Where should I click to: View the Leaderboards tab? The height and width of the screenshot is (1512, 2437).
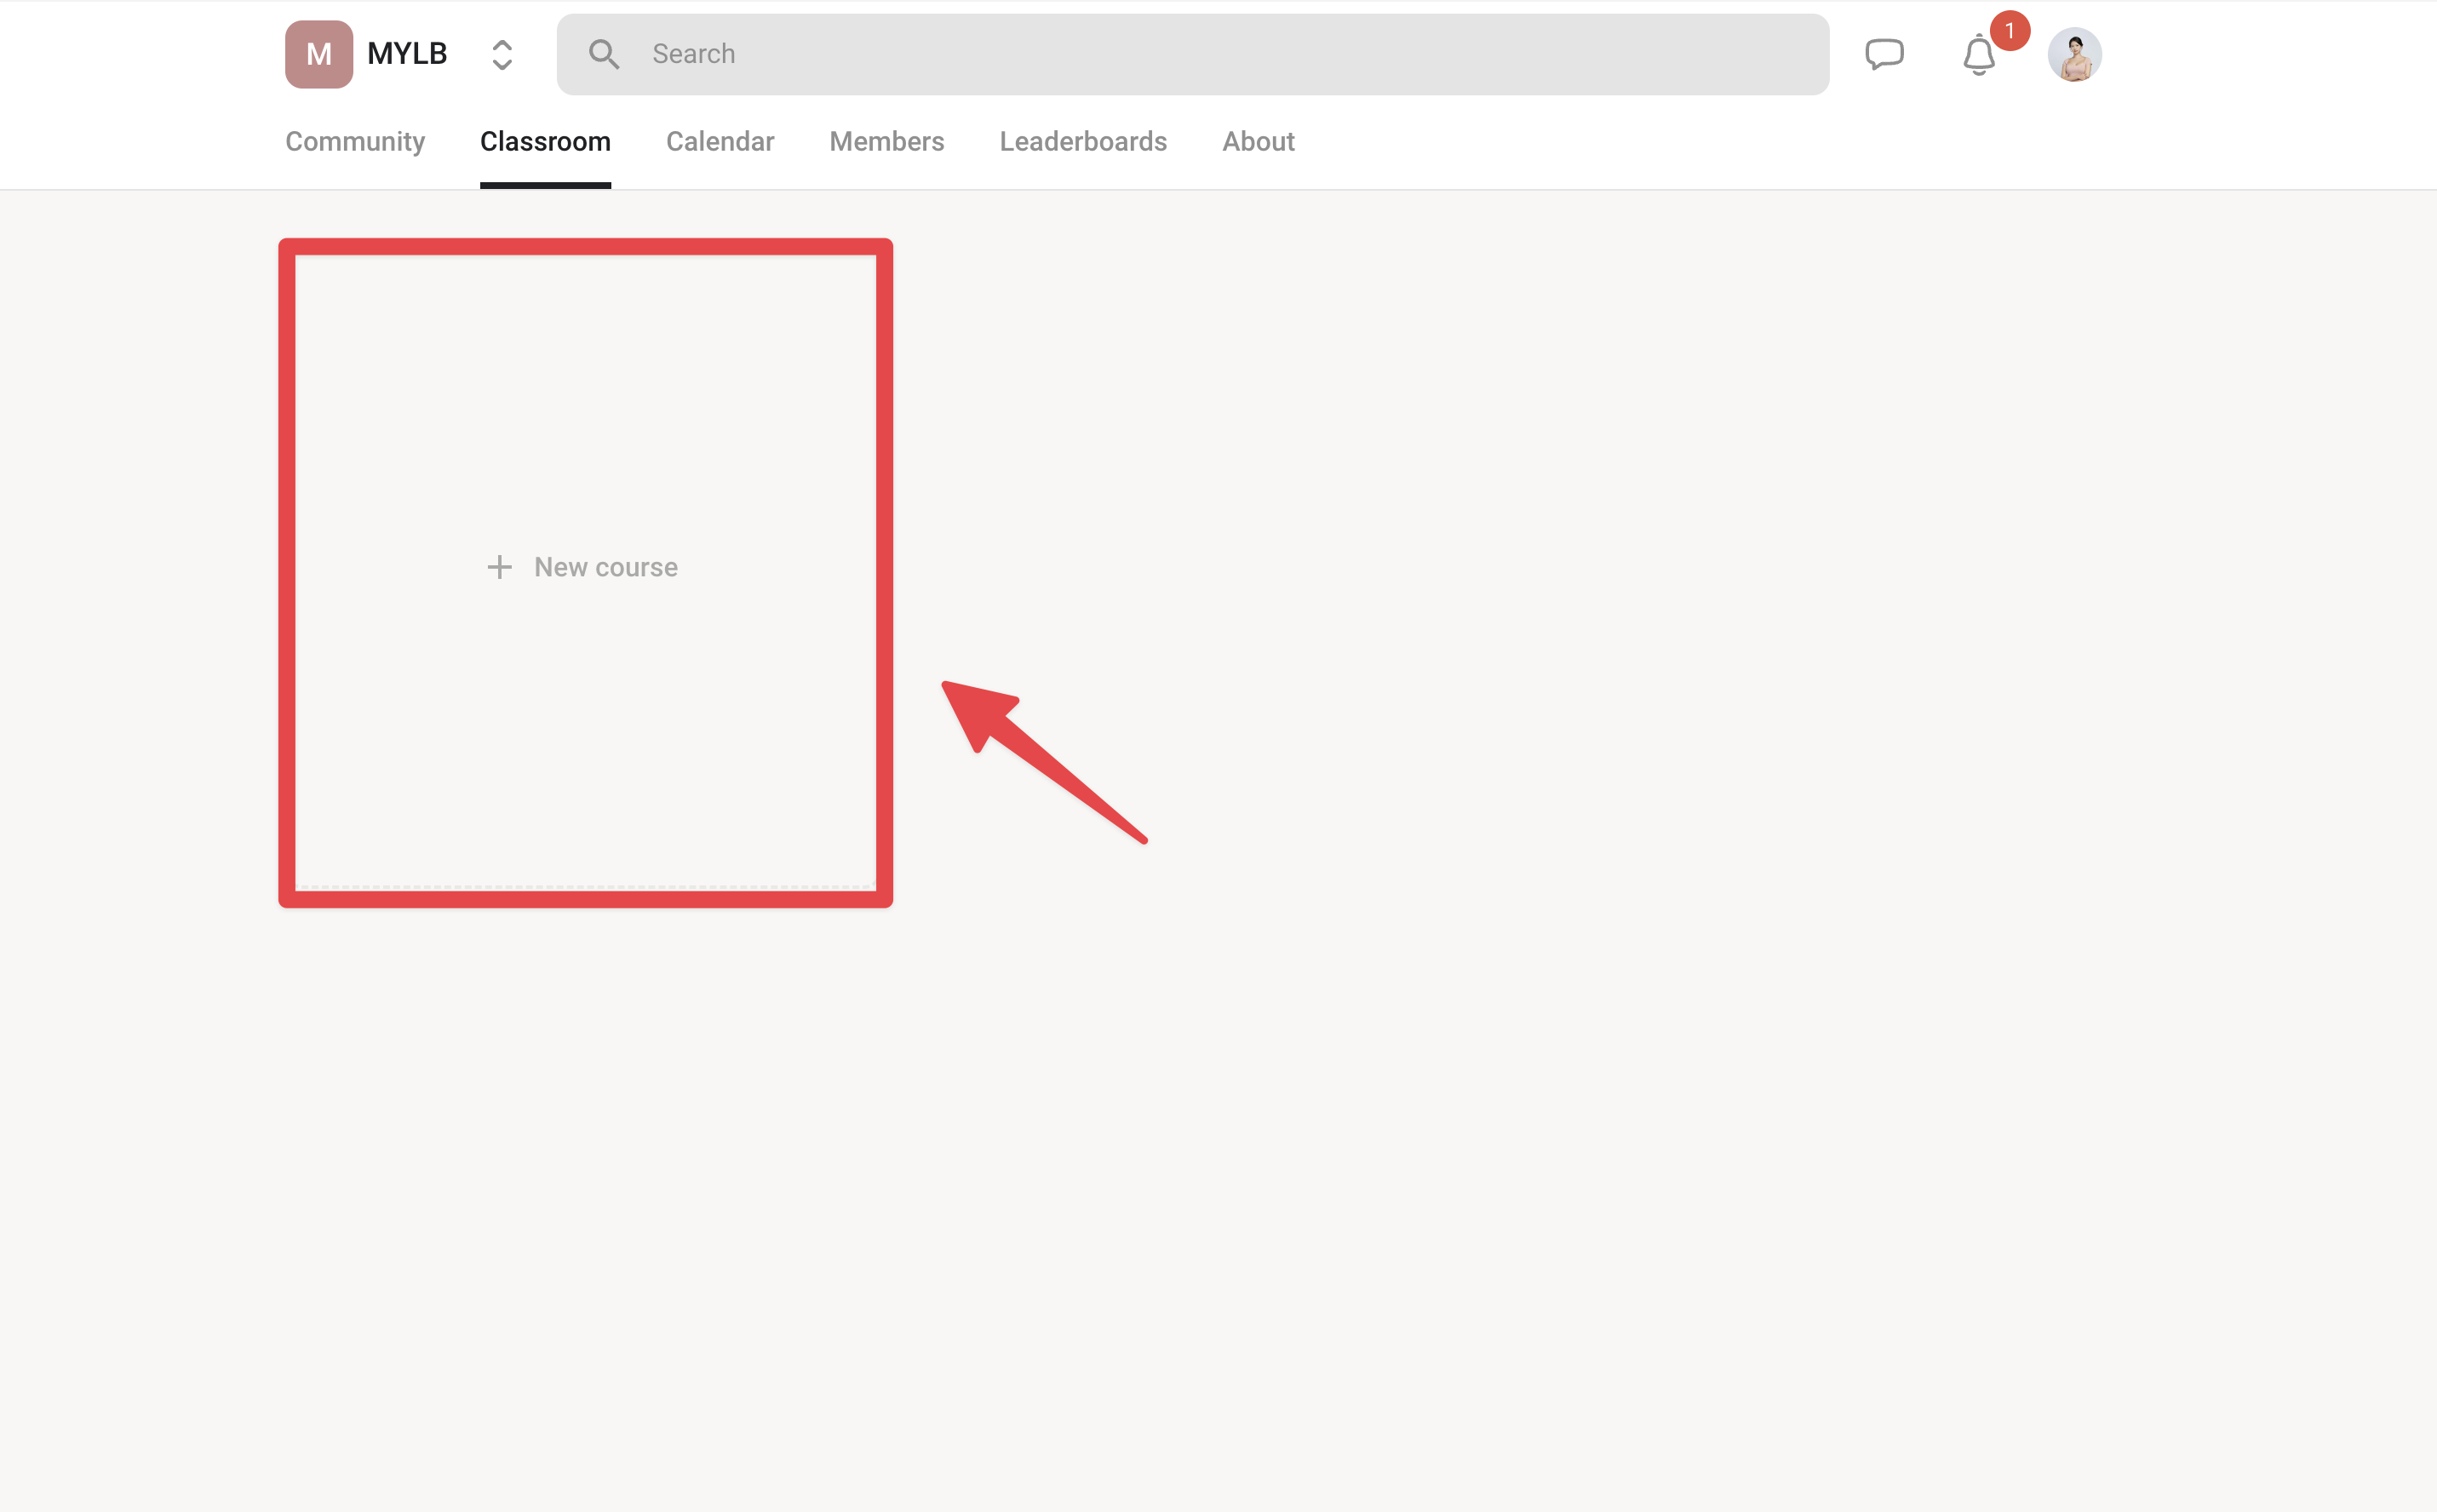[x=1083, y=141]
